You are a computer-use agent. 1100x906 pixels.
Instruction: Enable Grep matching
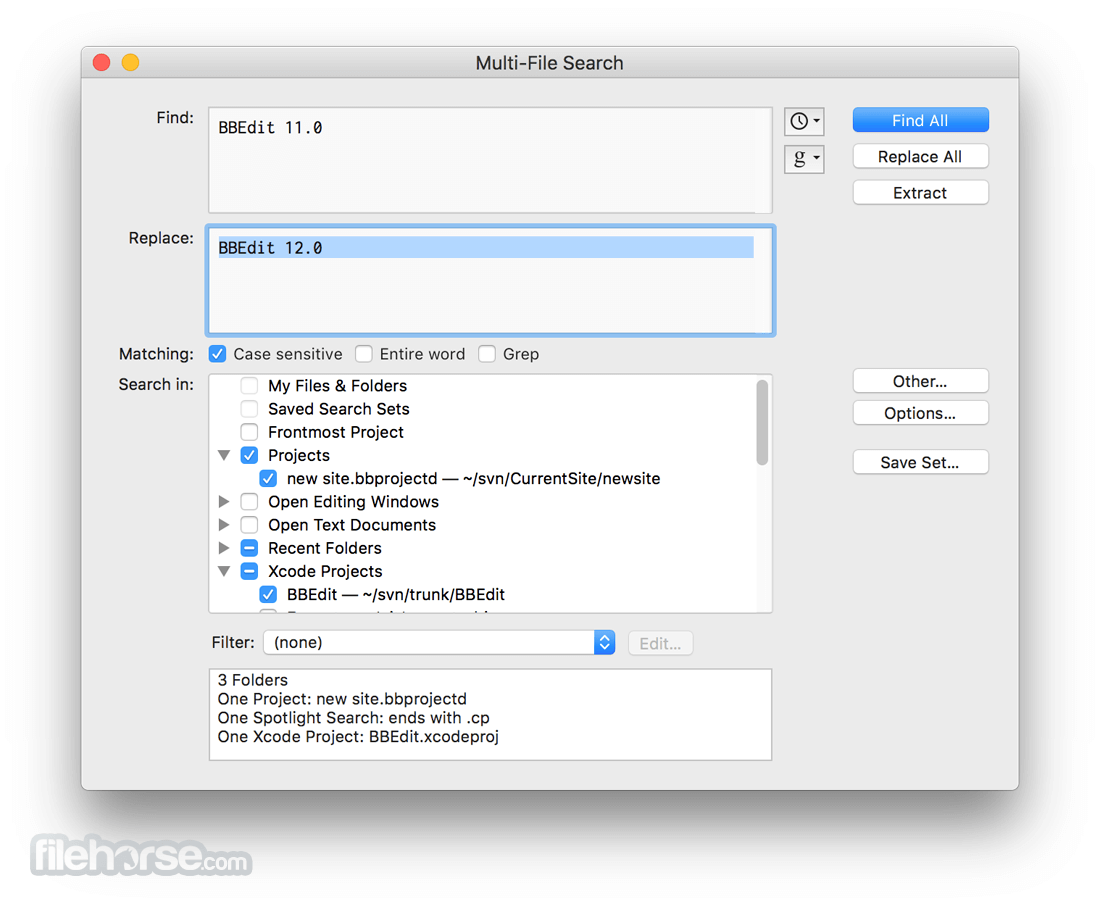click(x=487, y=354)
